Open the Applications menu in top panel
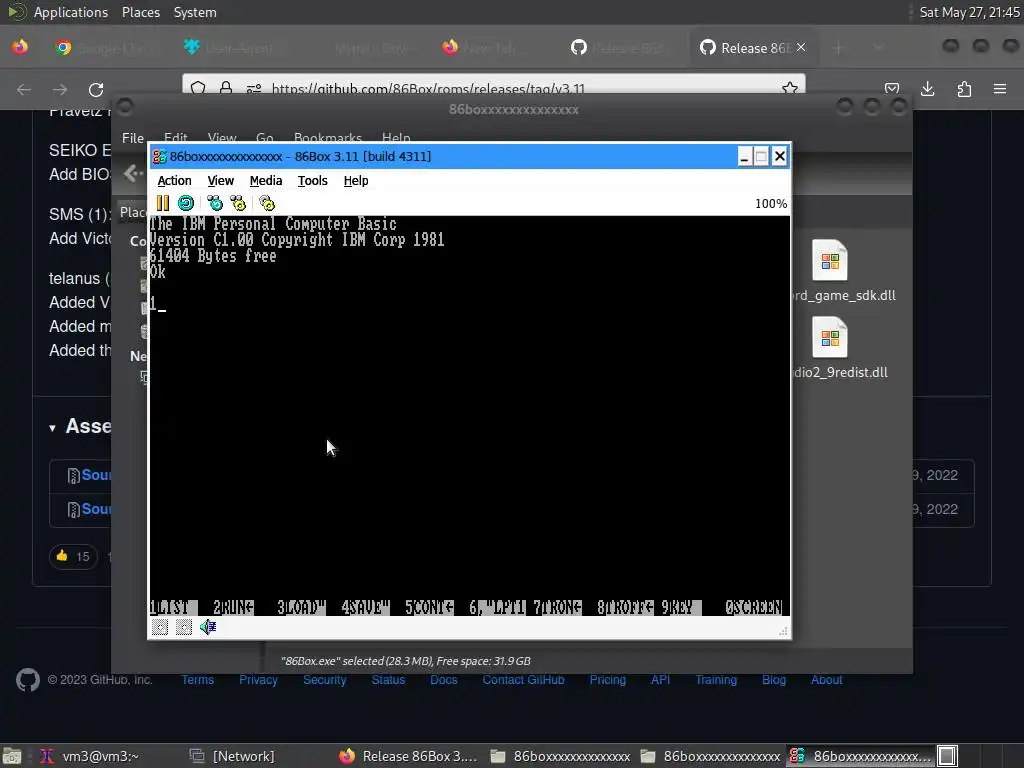 71,12
